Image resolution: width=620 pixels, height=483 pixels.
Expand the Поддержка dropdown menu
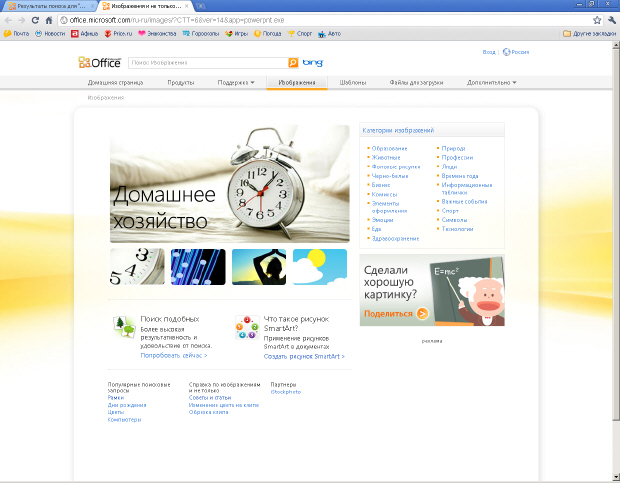tap(236, 83)
